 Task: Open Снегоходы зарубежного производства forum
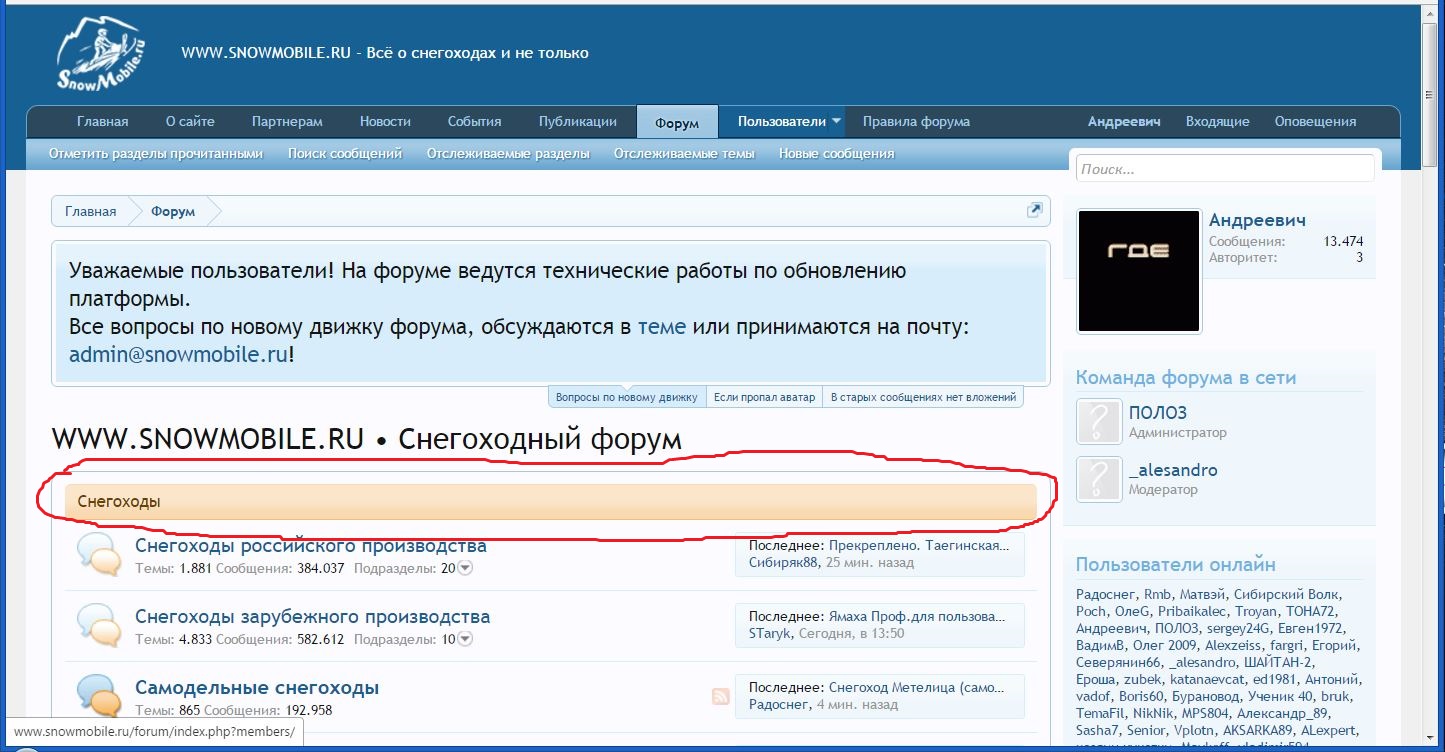coord(313,617)
